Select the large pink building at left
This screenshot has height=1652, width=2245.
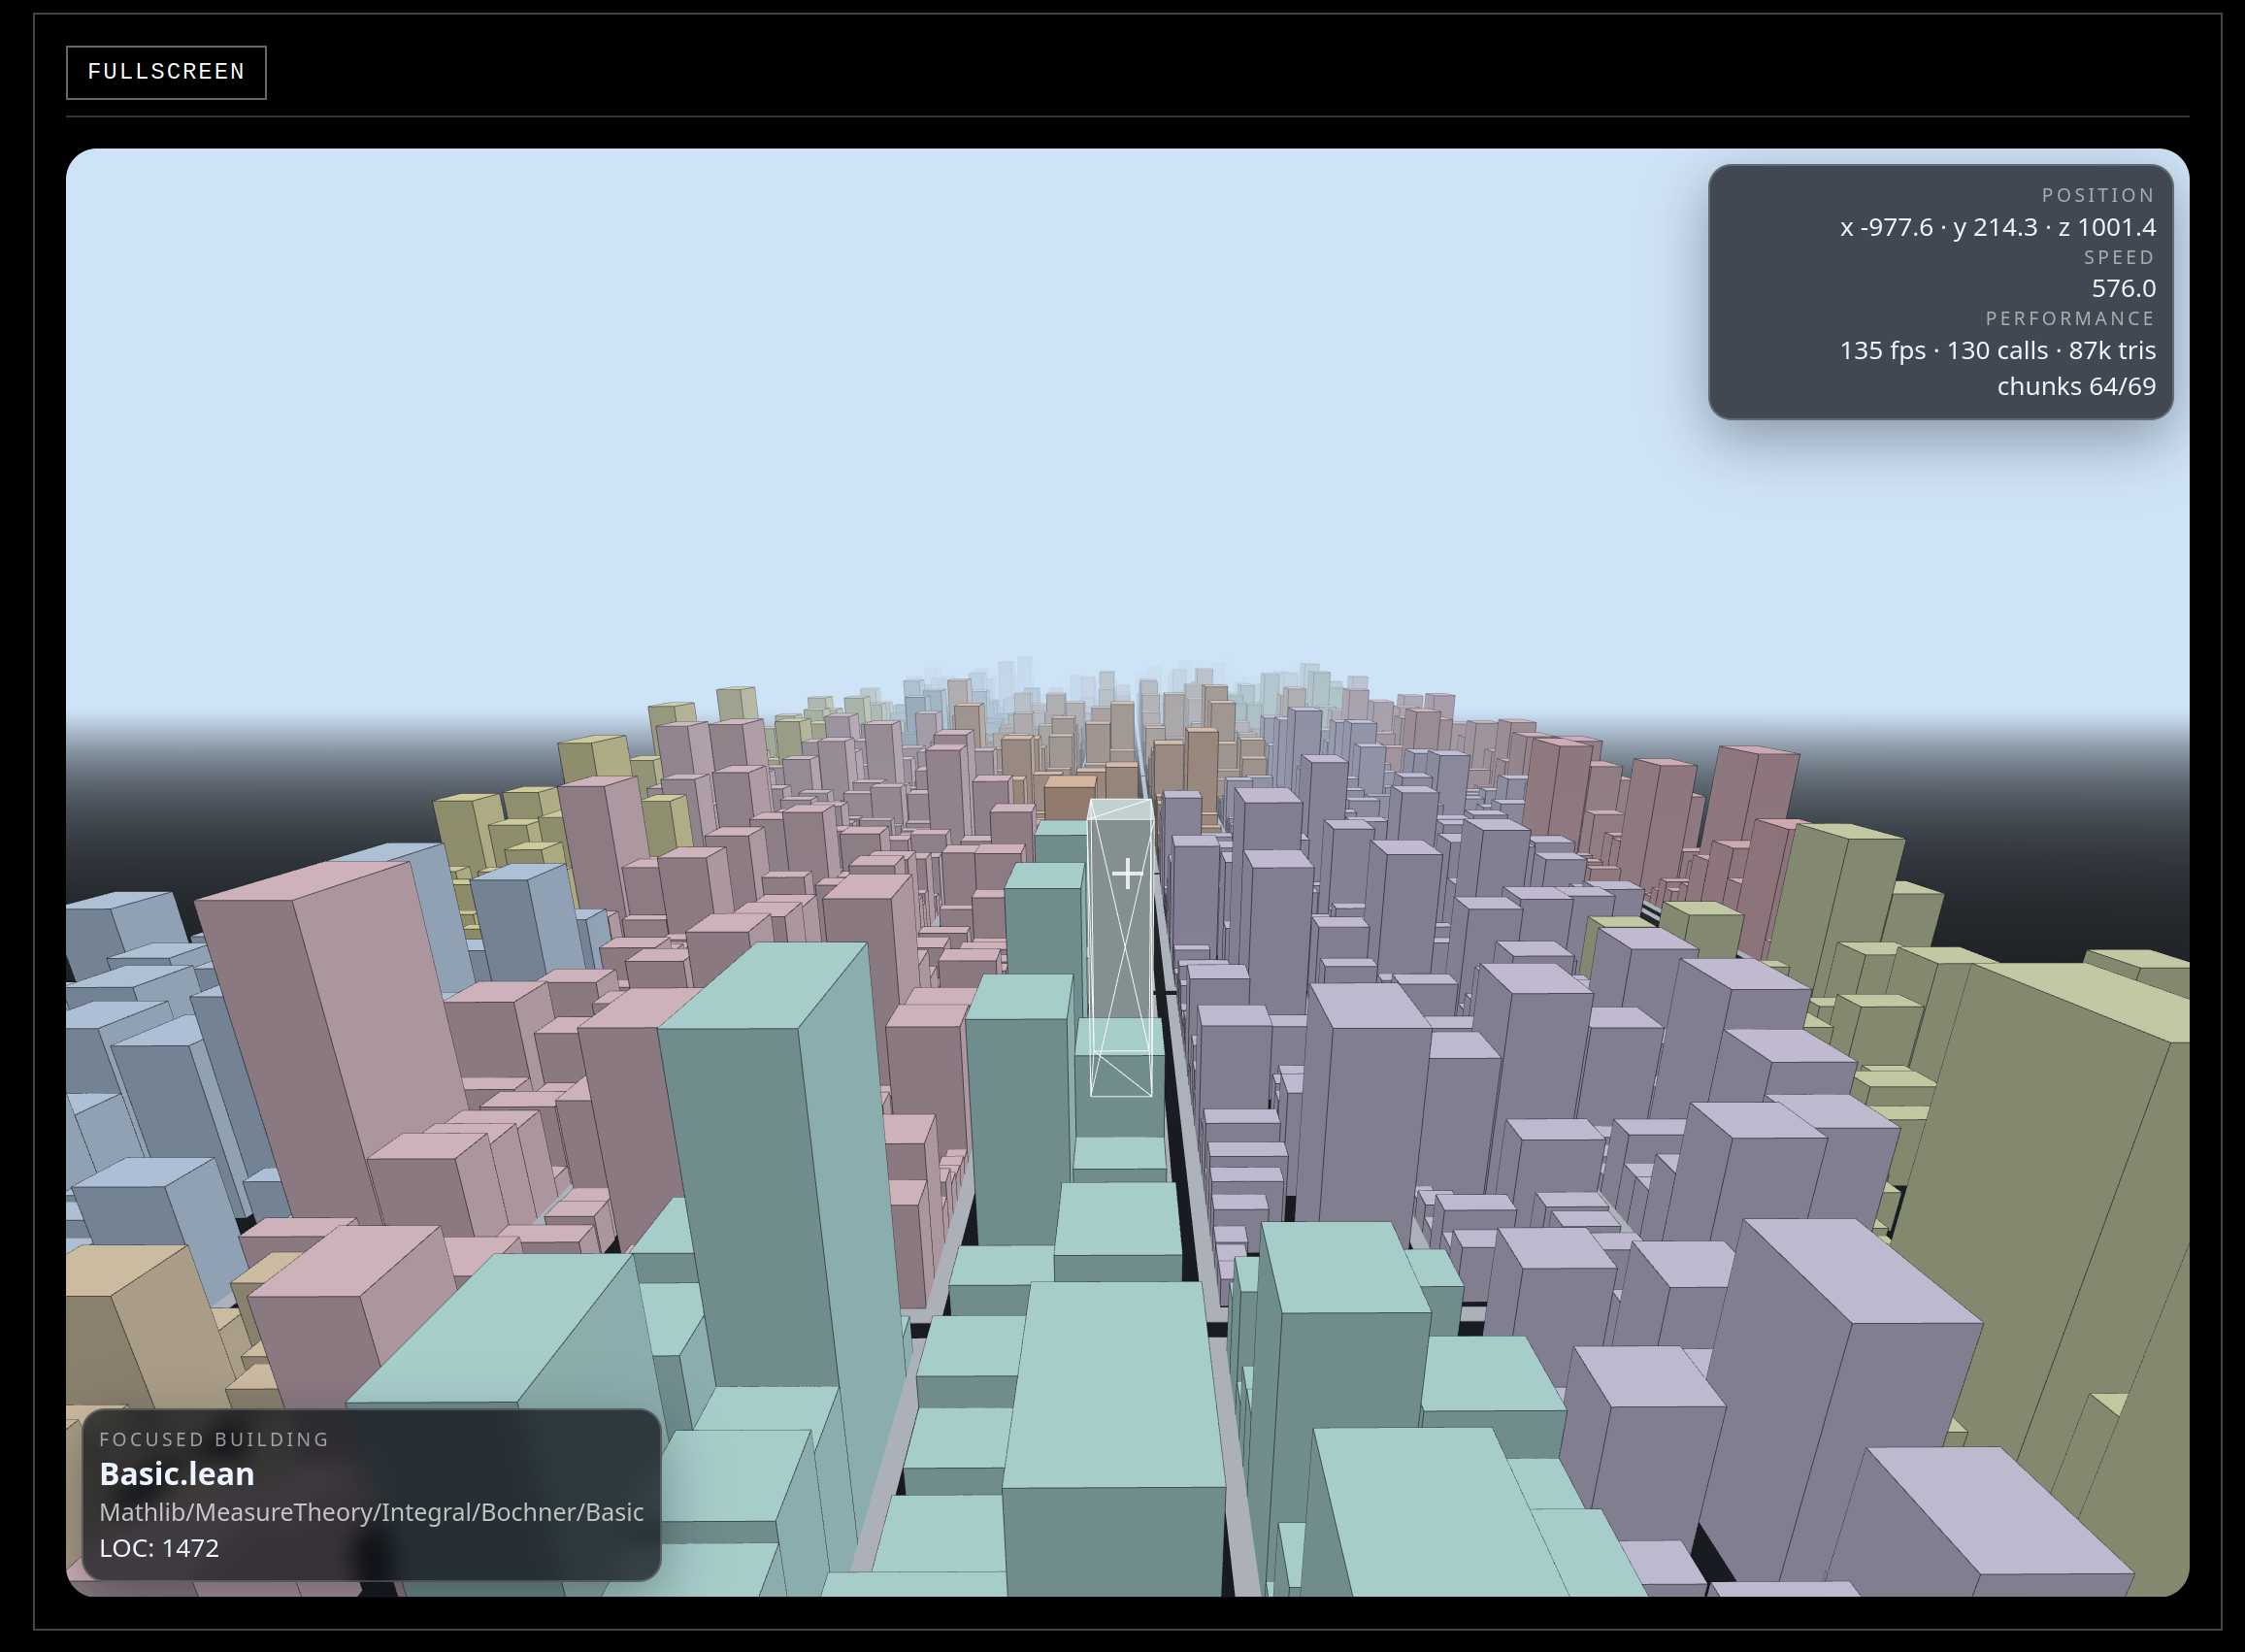[330, 1020]
